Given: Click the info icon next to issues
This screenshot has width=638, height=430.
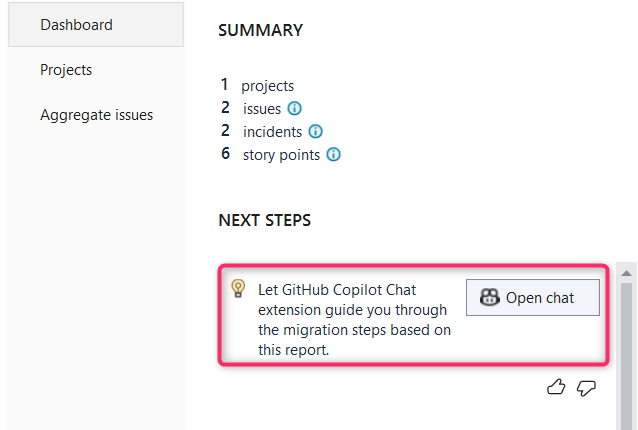Looking at the screenshot, I should click(x=295, y=108).
